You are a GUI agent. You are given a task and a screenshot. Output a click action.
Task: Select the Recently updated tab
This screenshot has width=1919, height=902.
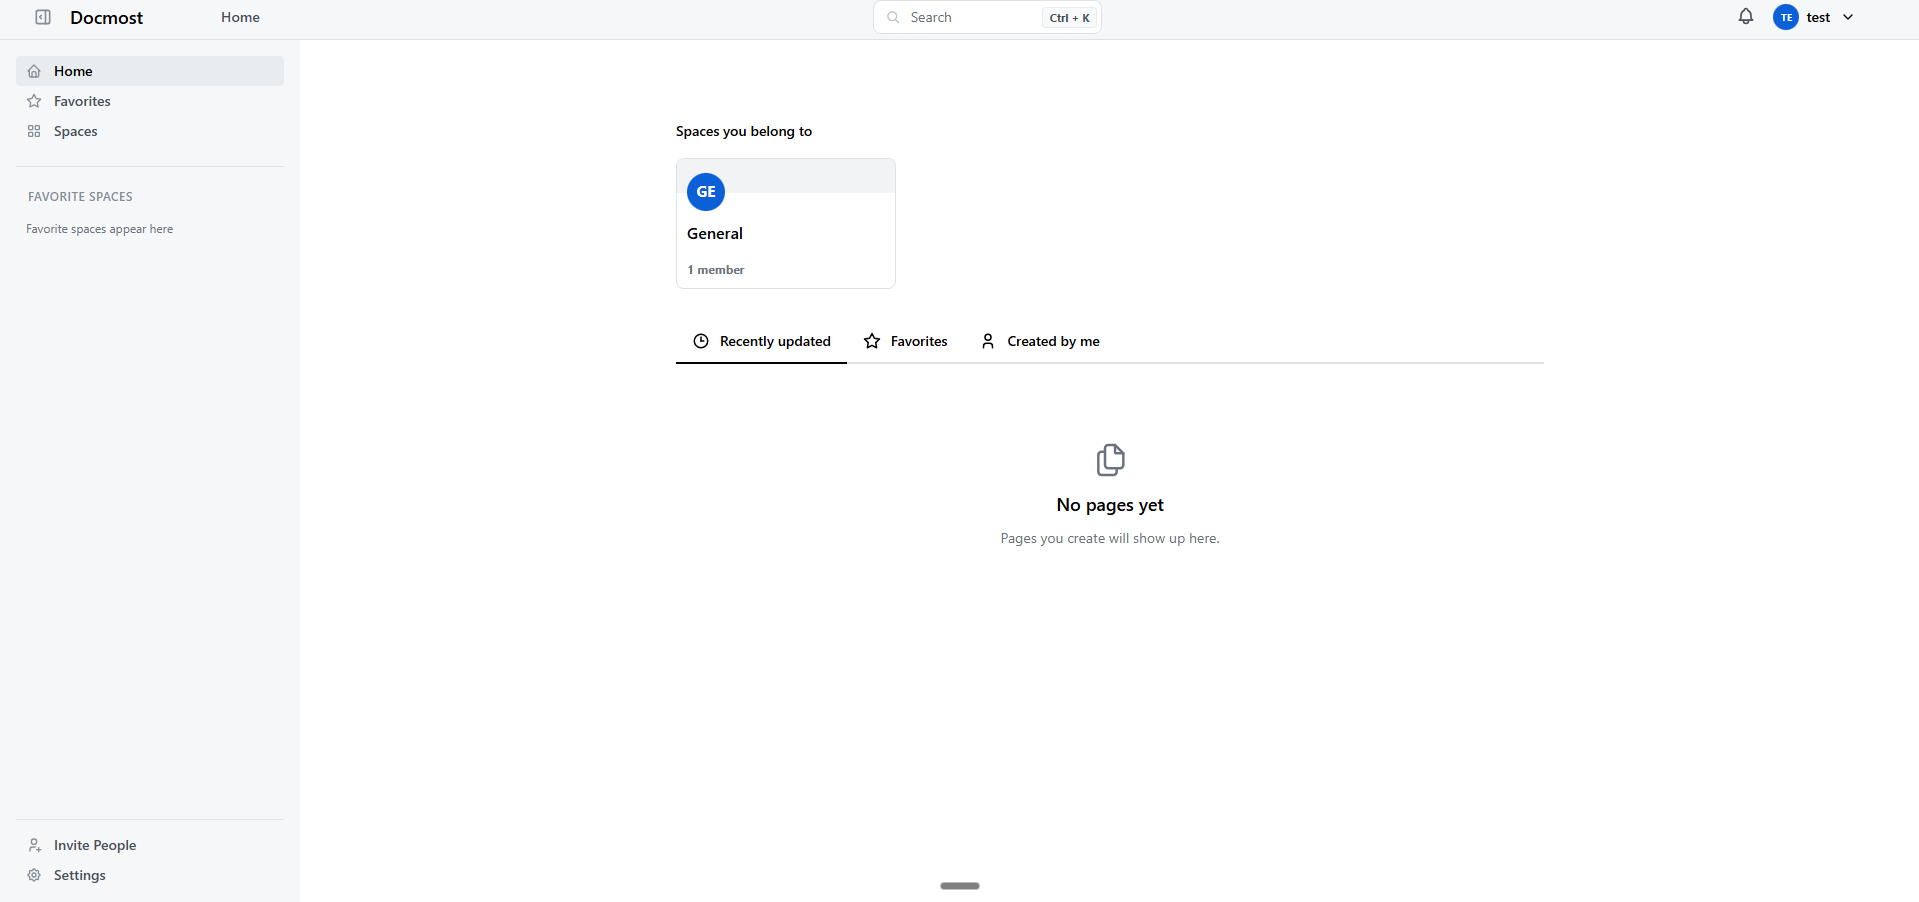774,341
